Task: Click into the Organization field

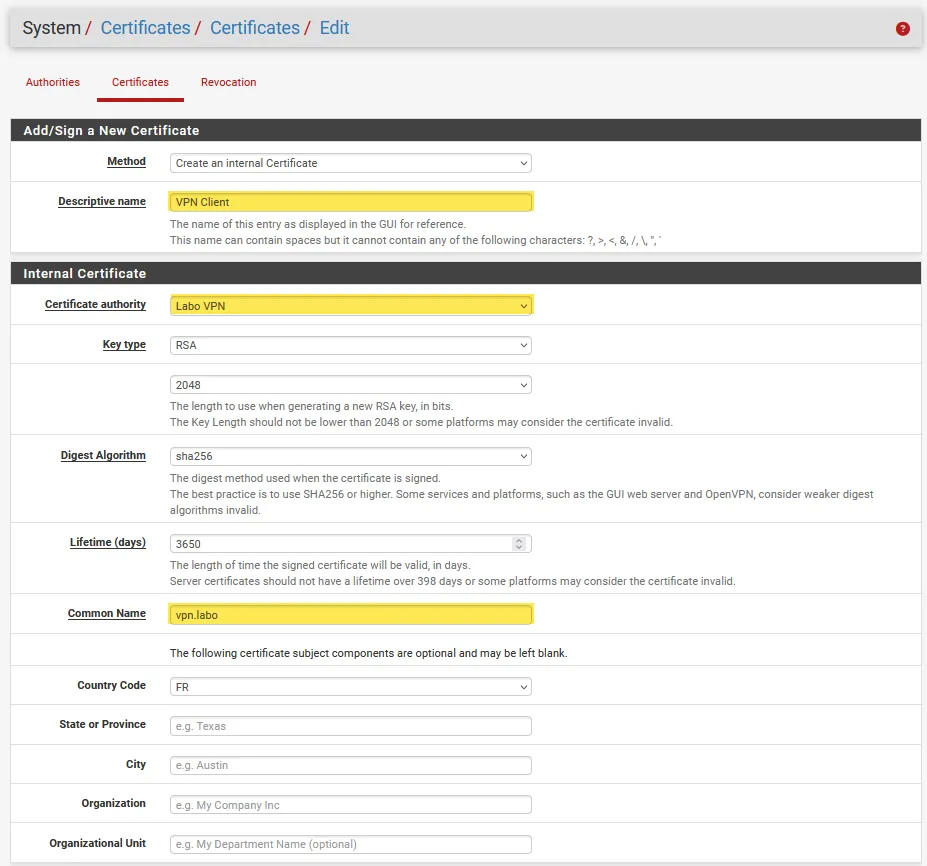Action: [x=350, y=805]
